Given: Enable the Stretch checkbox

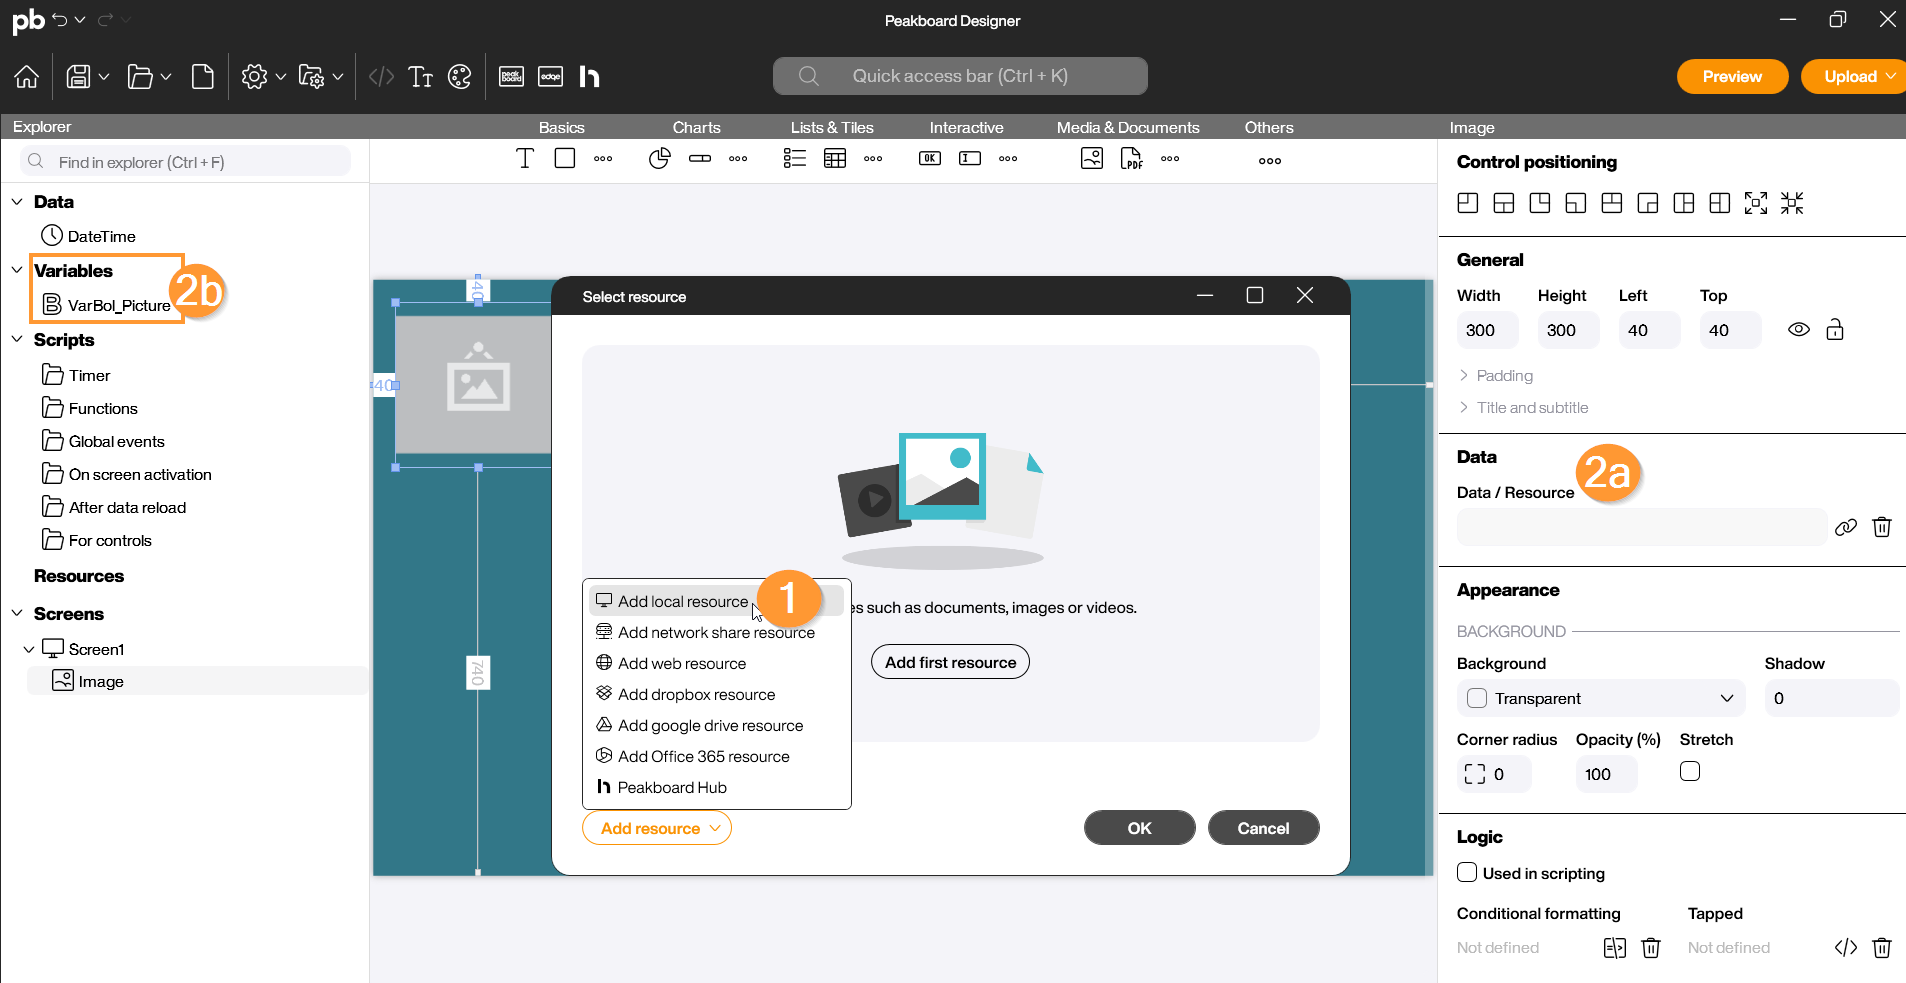Looking at the screenshot, I should coord(1690,771).
